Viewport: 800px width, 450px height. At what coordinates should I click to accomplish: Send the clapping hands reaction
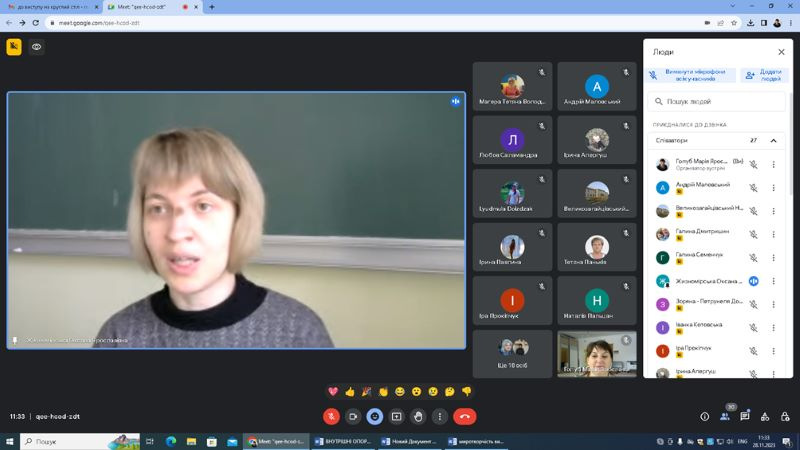point(383,391)
